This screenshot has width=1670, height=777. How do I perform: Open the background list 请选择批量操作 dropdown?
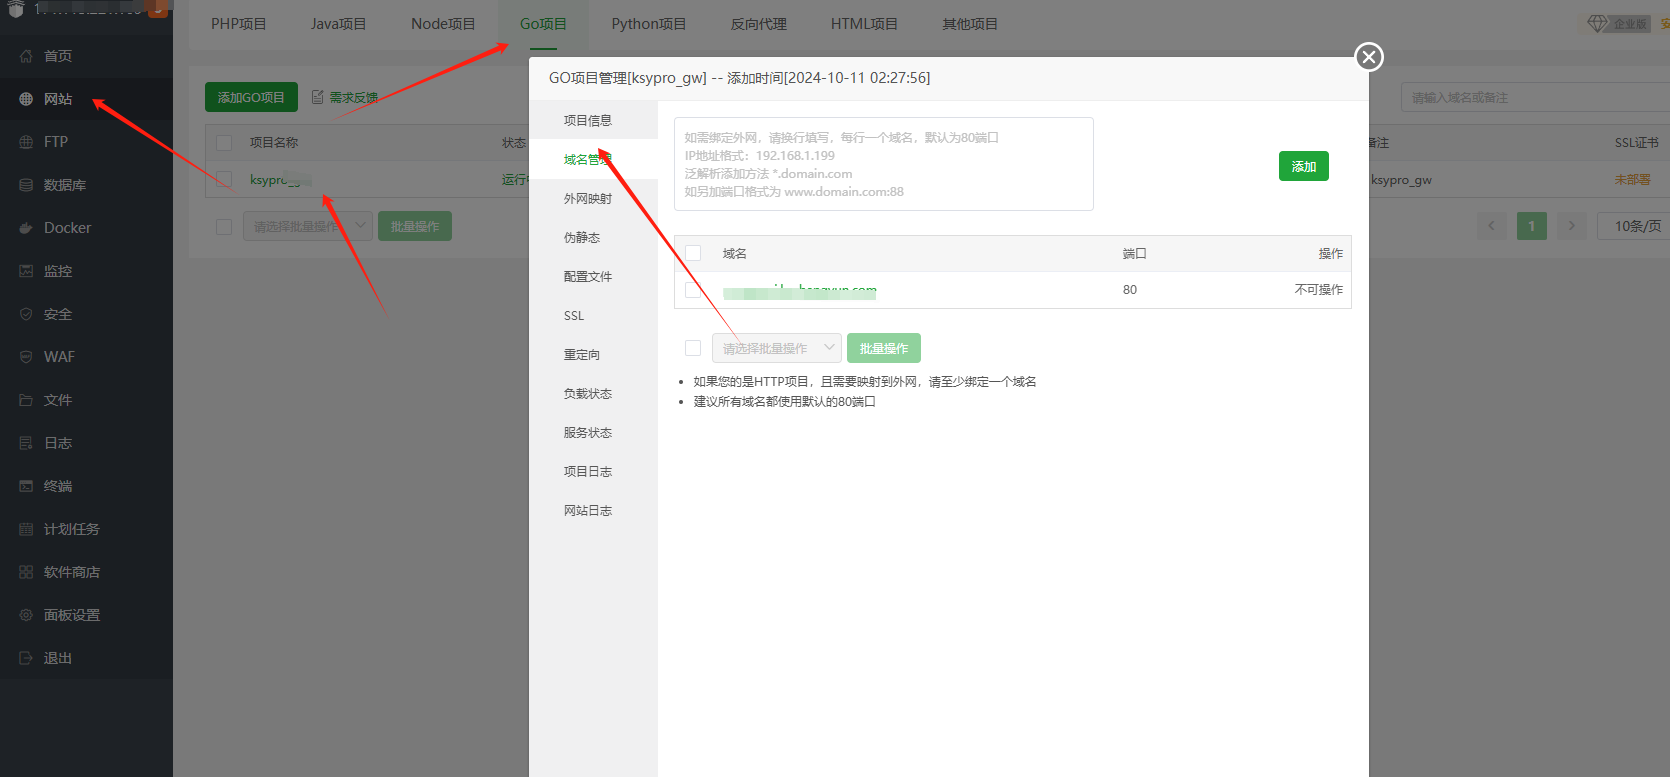tap(307, 226)
